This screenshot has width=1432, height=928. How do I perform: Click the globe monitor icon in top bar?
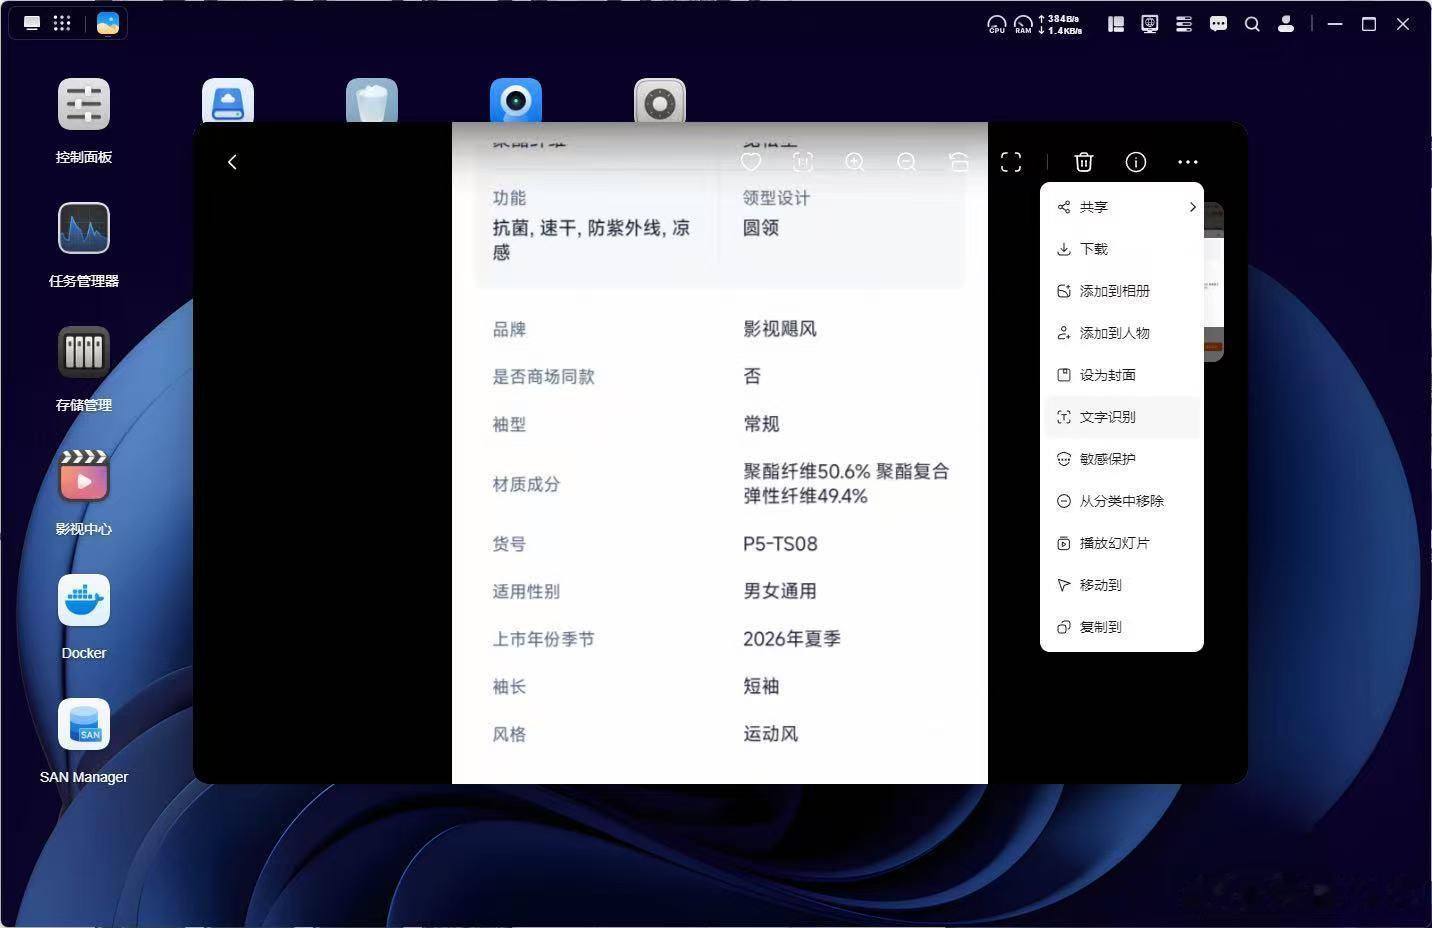point(1150,24)
